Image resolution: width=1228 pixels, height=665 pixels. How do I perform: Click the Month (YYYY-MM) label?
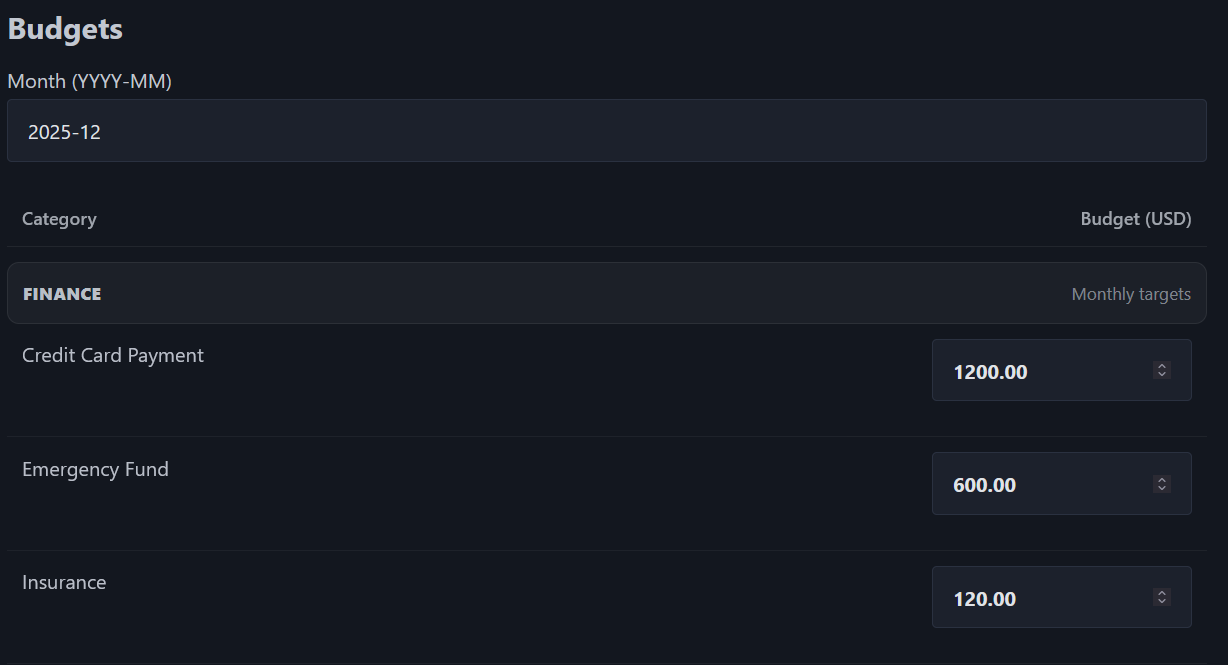(89, 82)
